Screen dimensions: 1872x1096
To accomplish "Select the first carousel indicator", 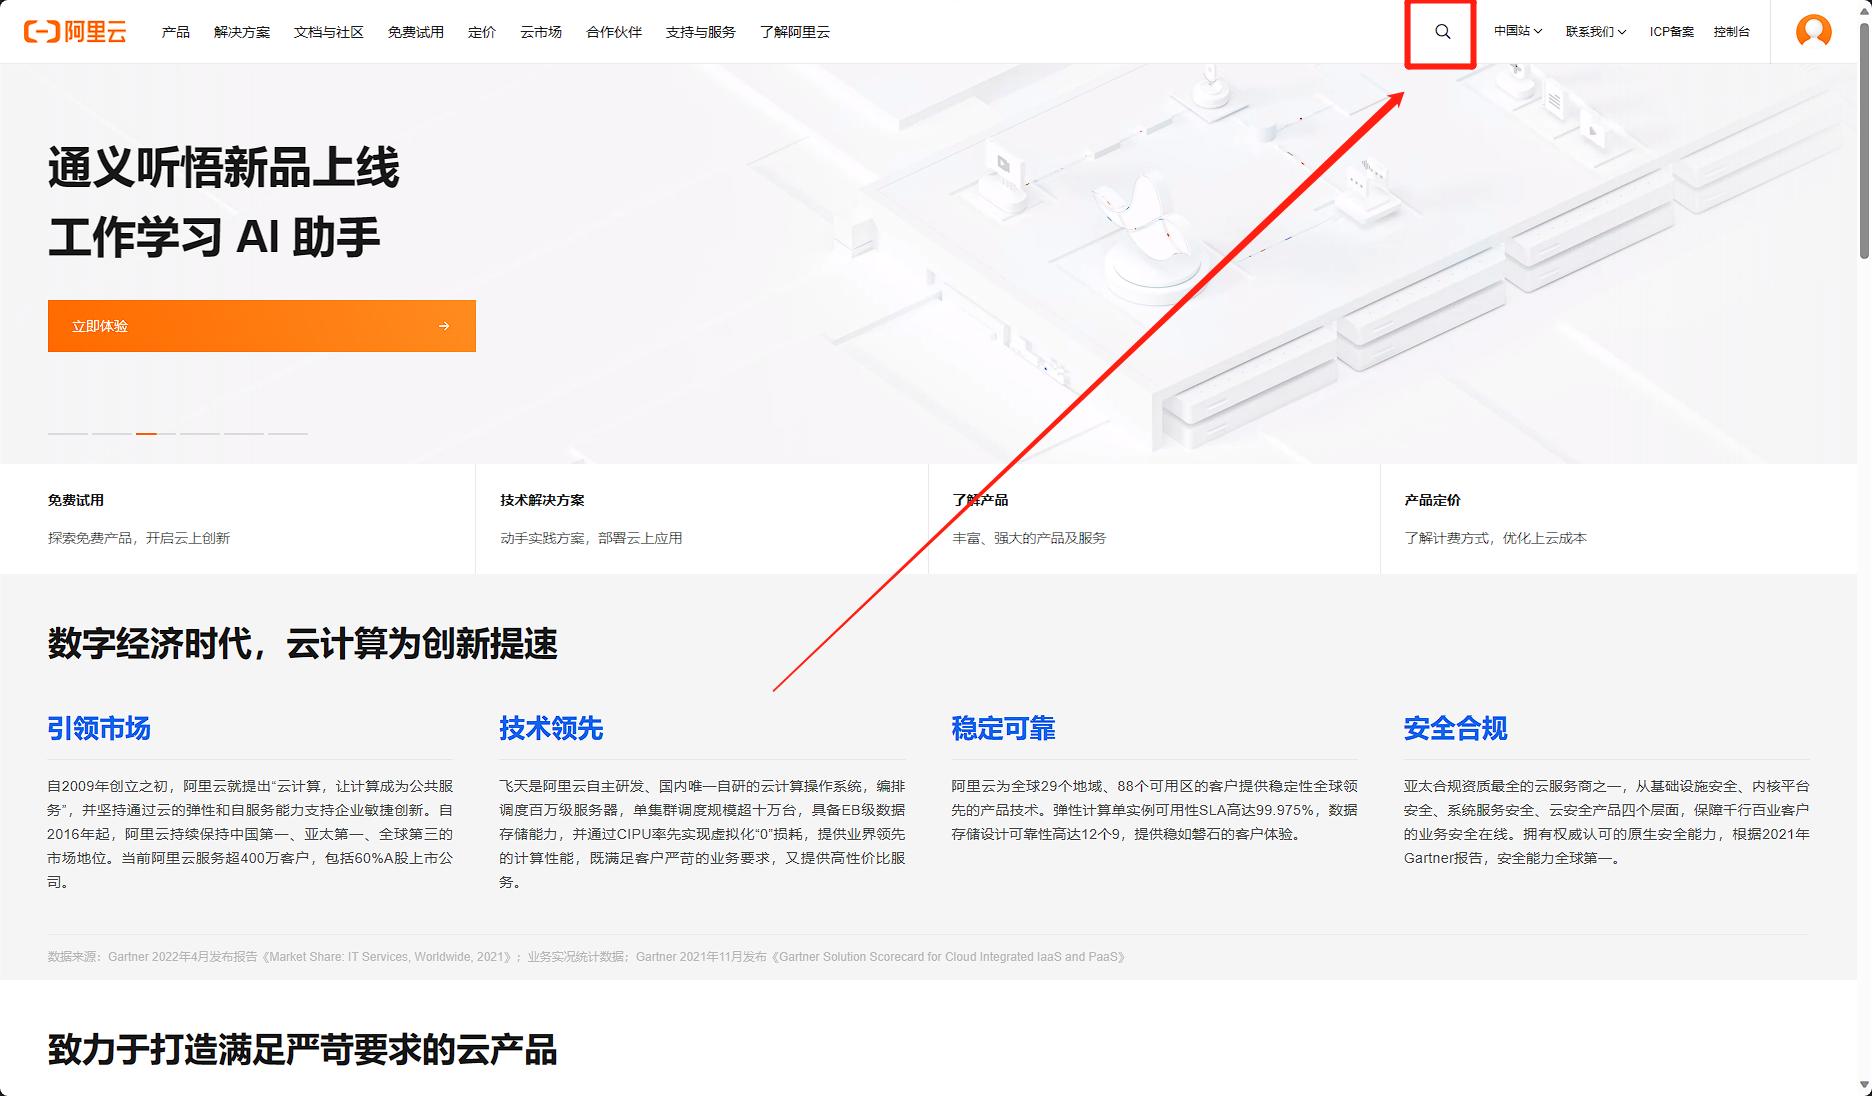I will [x=68, y=433].
